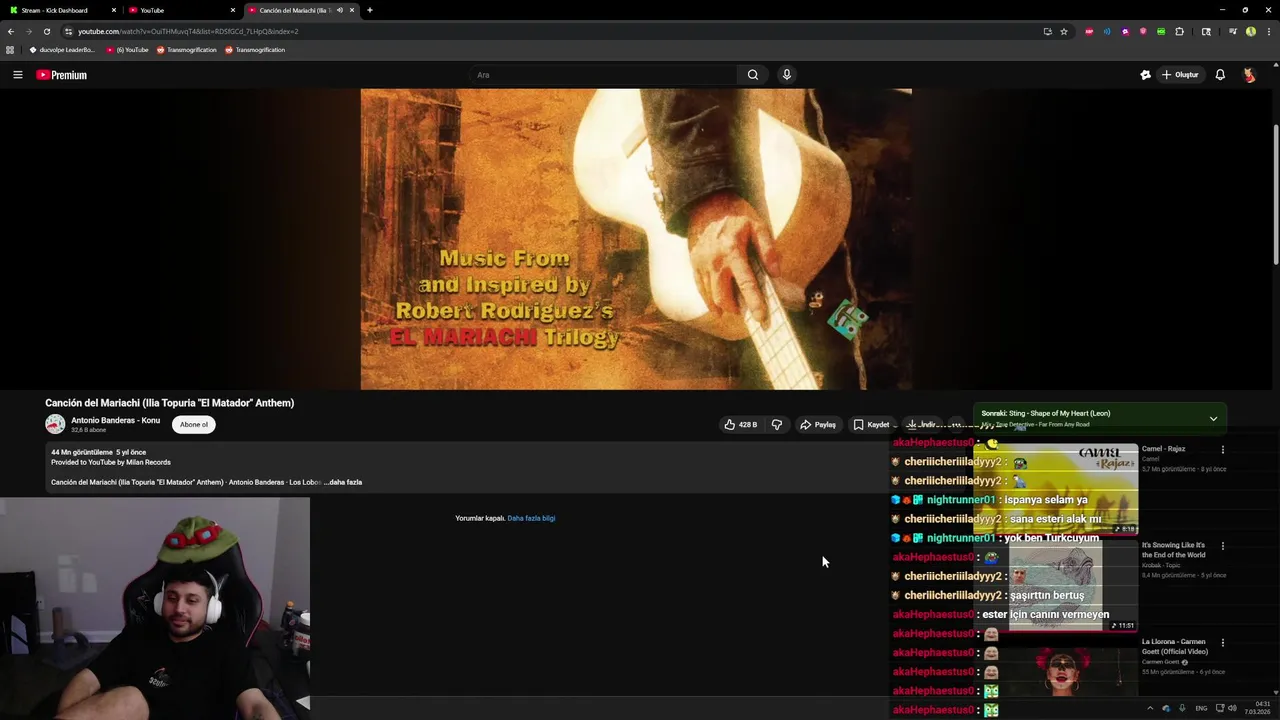Open the green extension icon in toolbar
This screenshot has width=1280, height=720.
[x=1161, y=31]
